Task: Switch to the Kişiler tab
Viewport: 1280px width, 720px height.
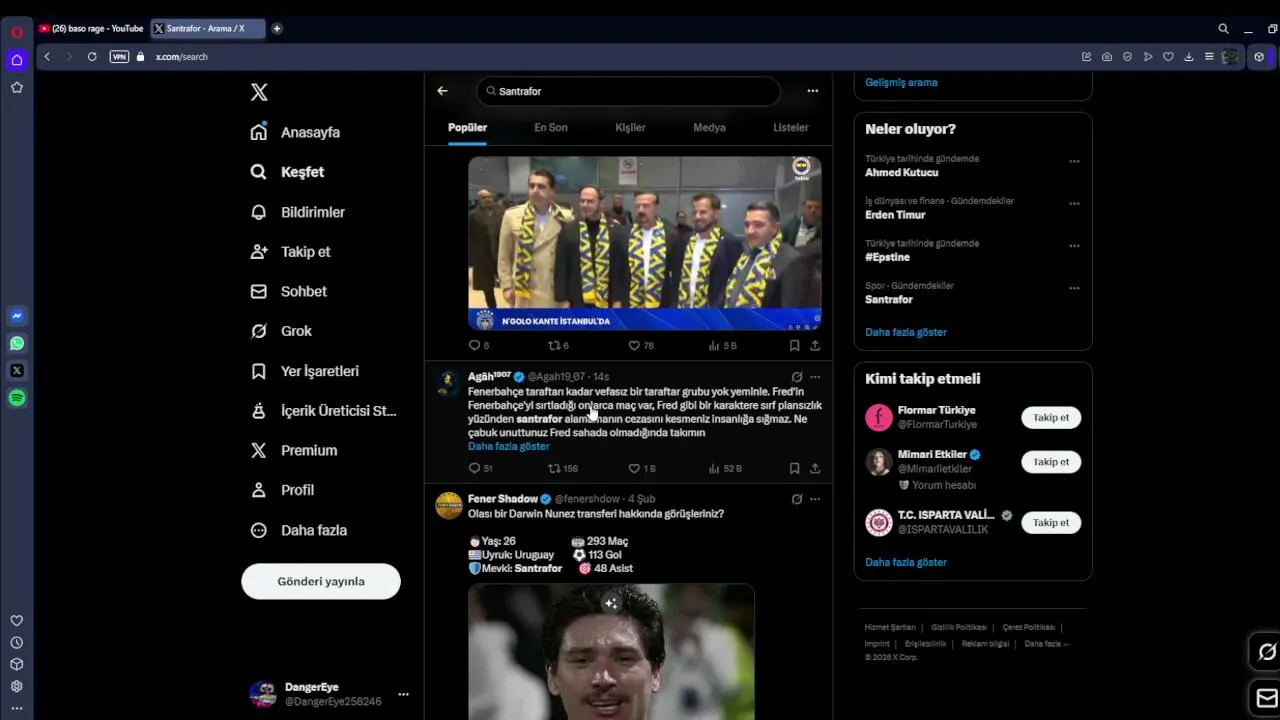Action: pos(630,127)
